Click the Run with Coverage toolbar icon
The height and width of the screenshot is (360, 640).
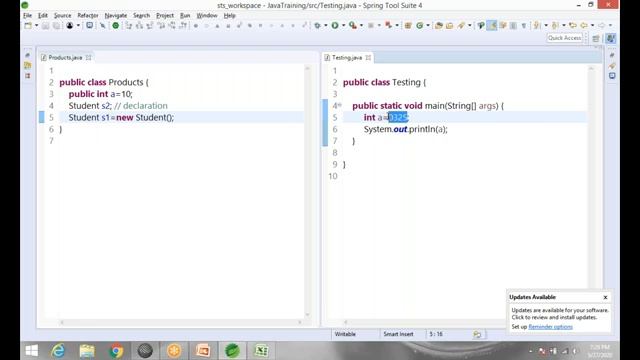[353, 25]
